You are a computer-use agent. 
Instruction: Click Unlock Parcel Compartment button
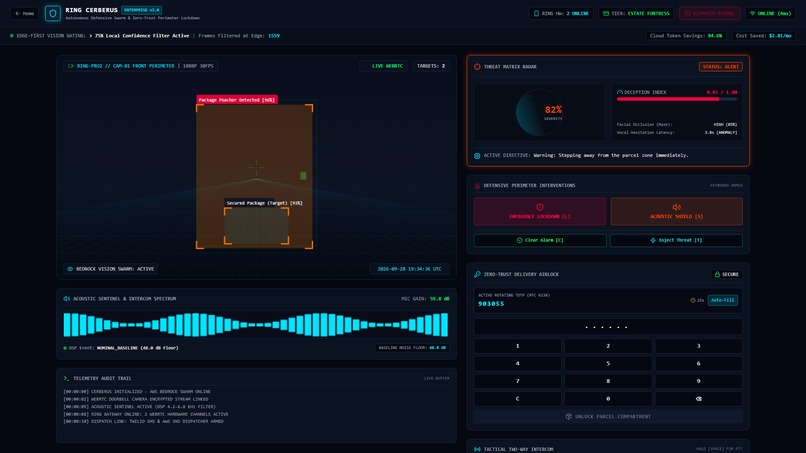pyautogui.click(x=608, y=416)
